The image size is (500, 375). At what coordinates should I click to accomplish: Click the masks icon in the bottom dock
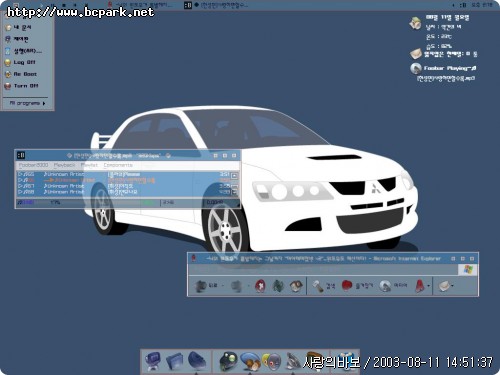coord(272,361)
